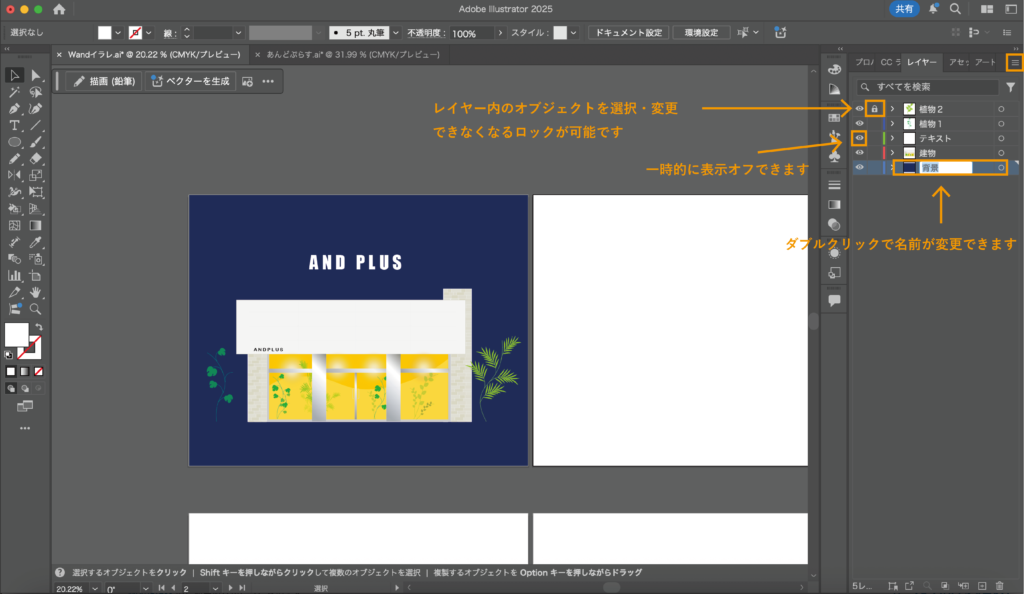Viewport: 1024px width, 594px height.
Task: Hide the テキスト layer with its eye icon
Action: pos(859,137)
